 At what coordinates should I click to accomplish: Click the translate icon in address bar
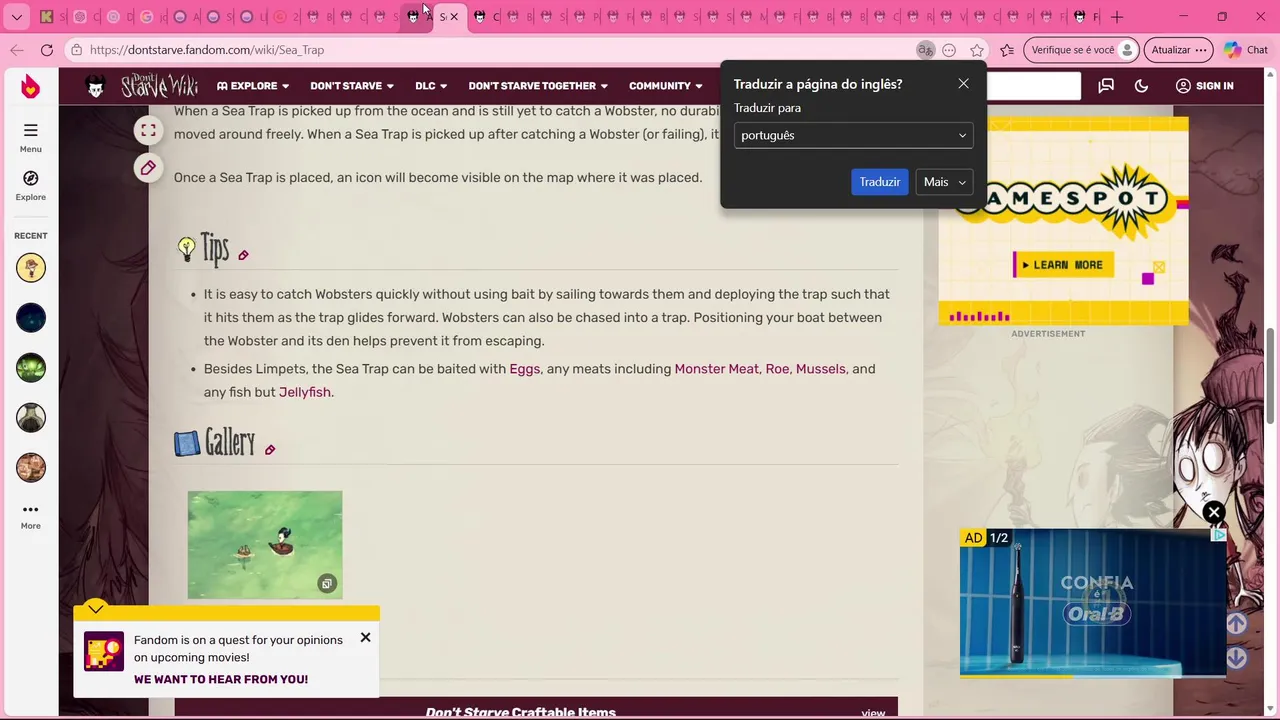(925, 50)
